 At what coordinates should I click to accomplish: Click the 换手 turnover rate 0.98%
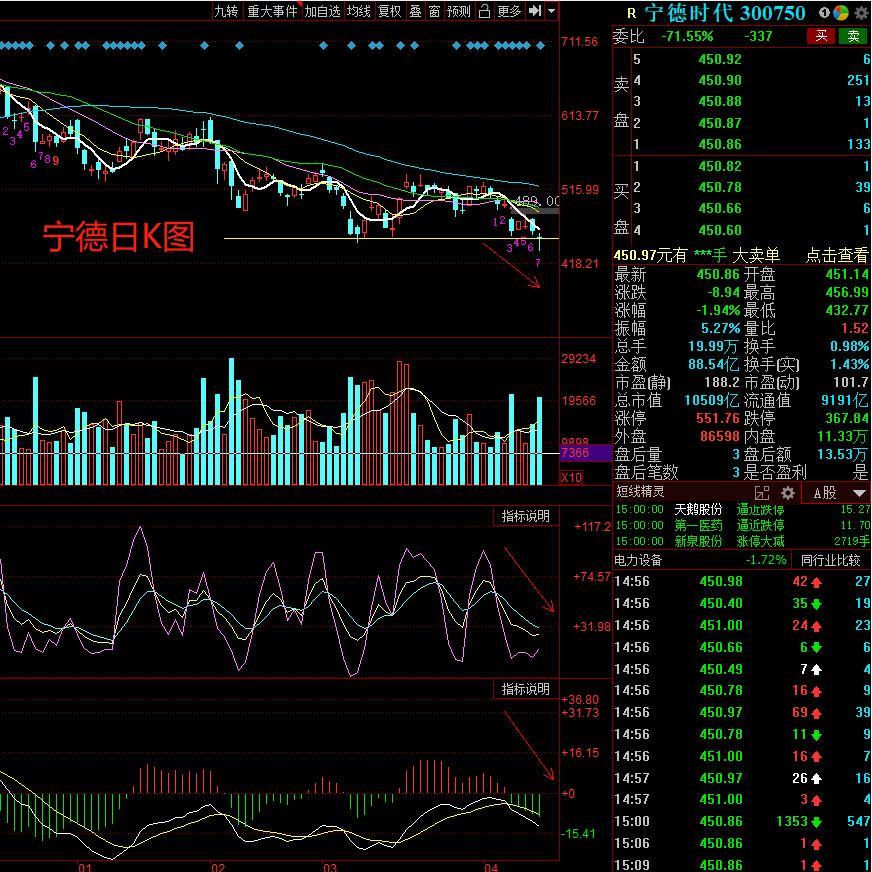coord(849,346)
